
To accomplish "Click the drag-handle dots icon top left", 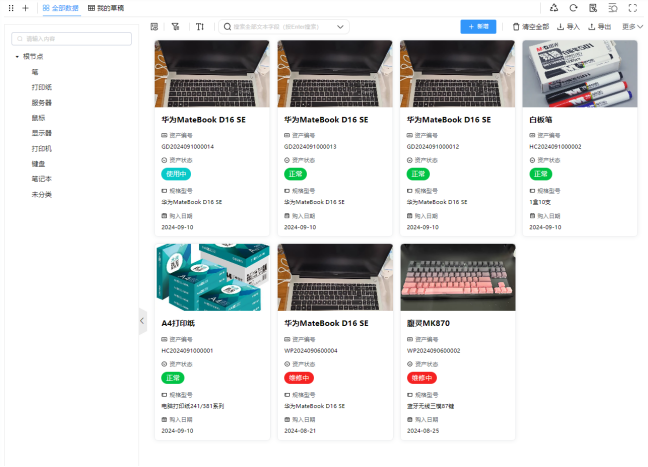I will [11, 8].
